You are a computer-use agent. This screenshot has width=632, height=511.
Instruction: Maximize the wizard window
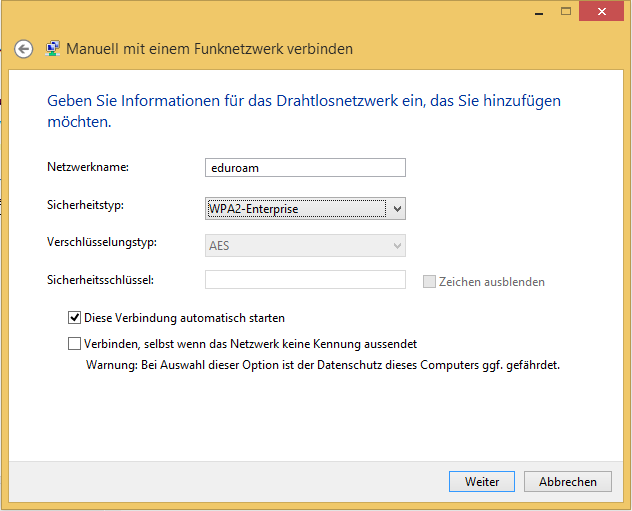coord(566,12)
